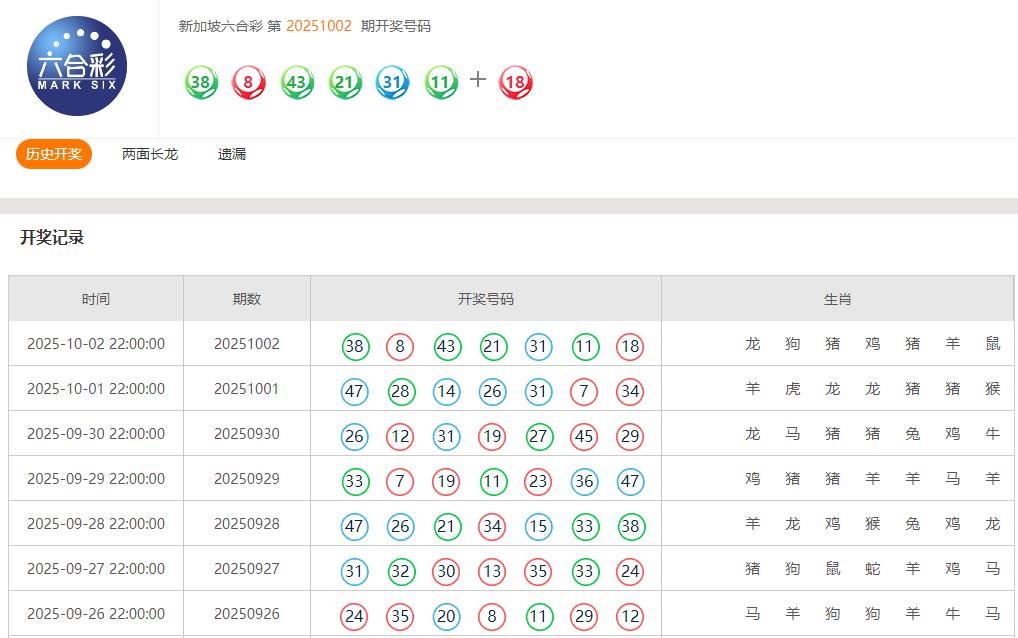Click issue number 20251002 in the table
The width and height of the screenshot is (1018, 638).
point(247,344)
